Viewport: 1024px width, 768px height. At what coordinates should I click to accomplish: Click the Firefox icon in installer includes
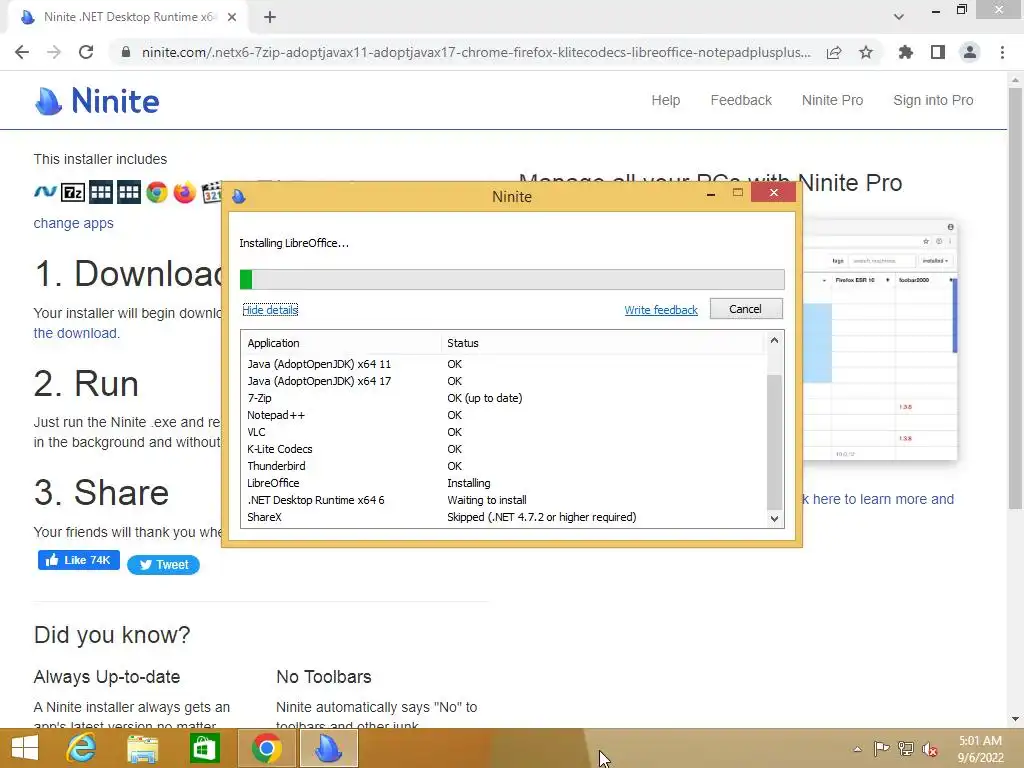click(185, 192)
